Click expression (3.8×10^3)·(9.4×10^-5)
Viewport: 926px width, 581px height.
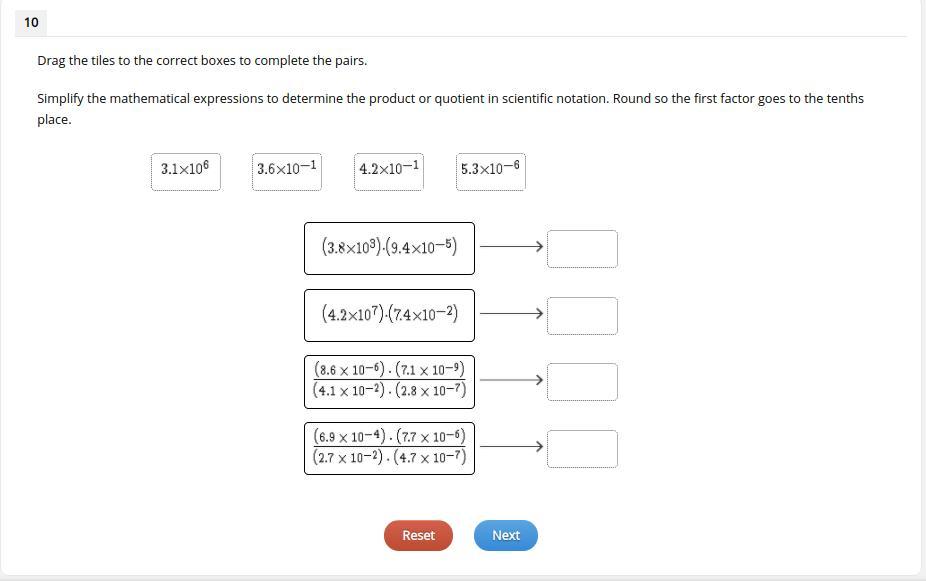[389, 247]
